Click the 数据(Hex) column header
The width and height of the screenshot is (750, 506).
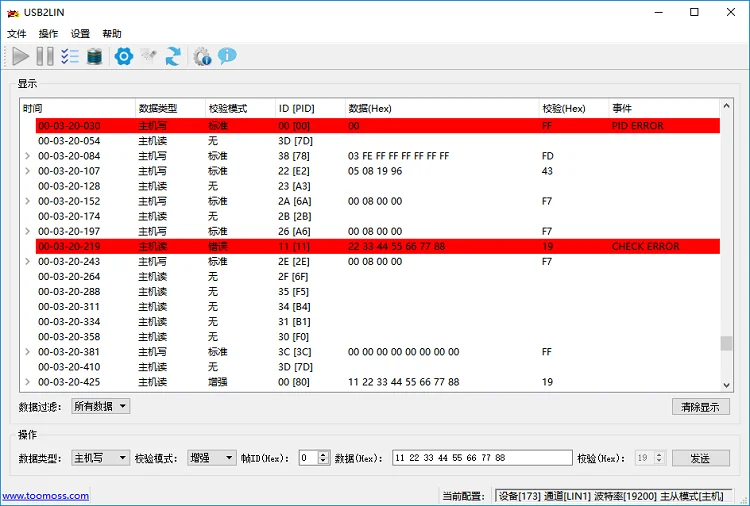[442, 109]
